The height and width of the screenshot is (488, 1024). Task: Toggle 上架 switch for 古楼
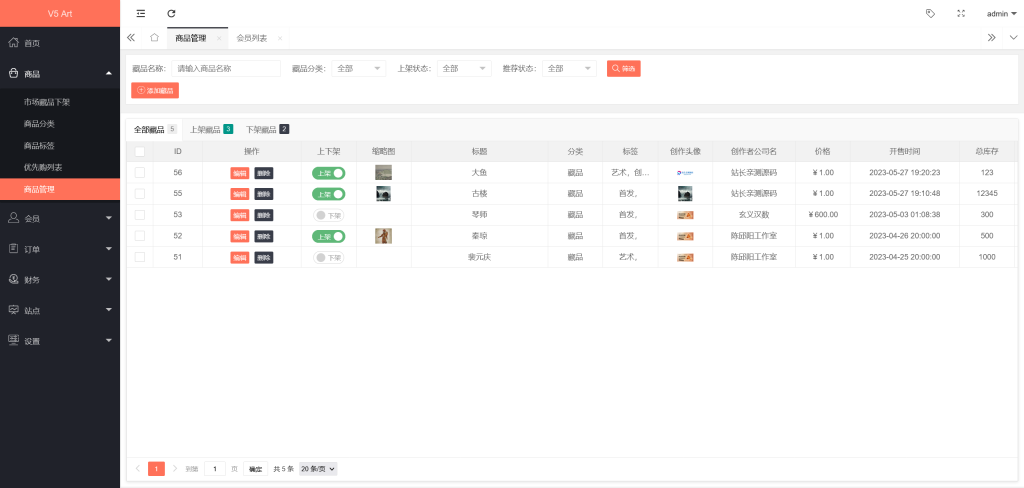(328, 193)
